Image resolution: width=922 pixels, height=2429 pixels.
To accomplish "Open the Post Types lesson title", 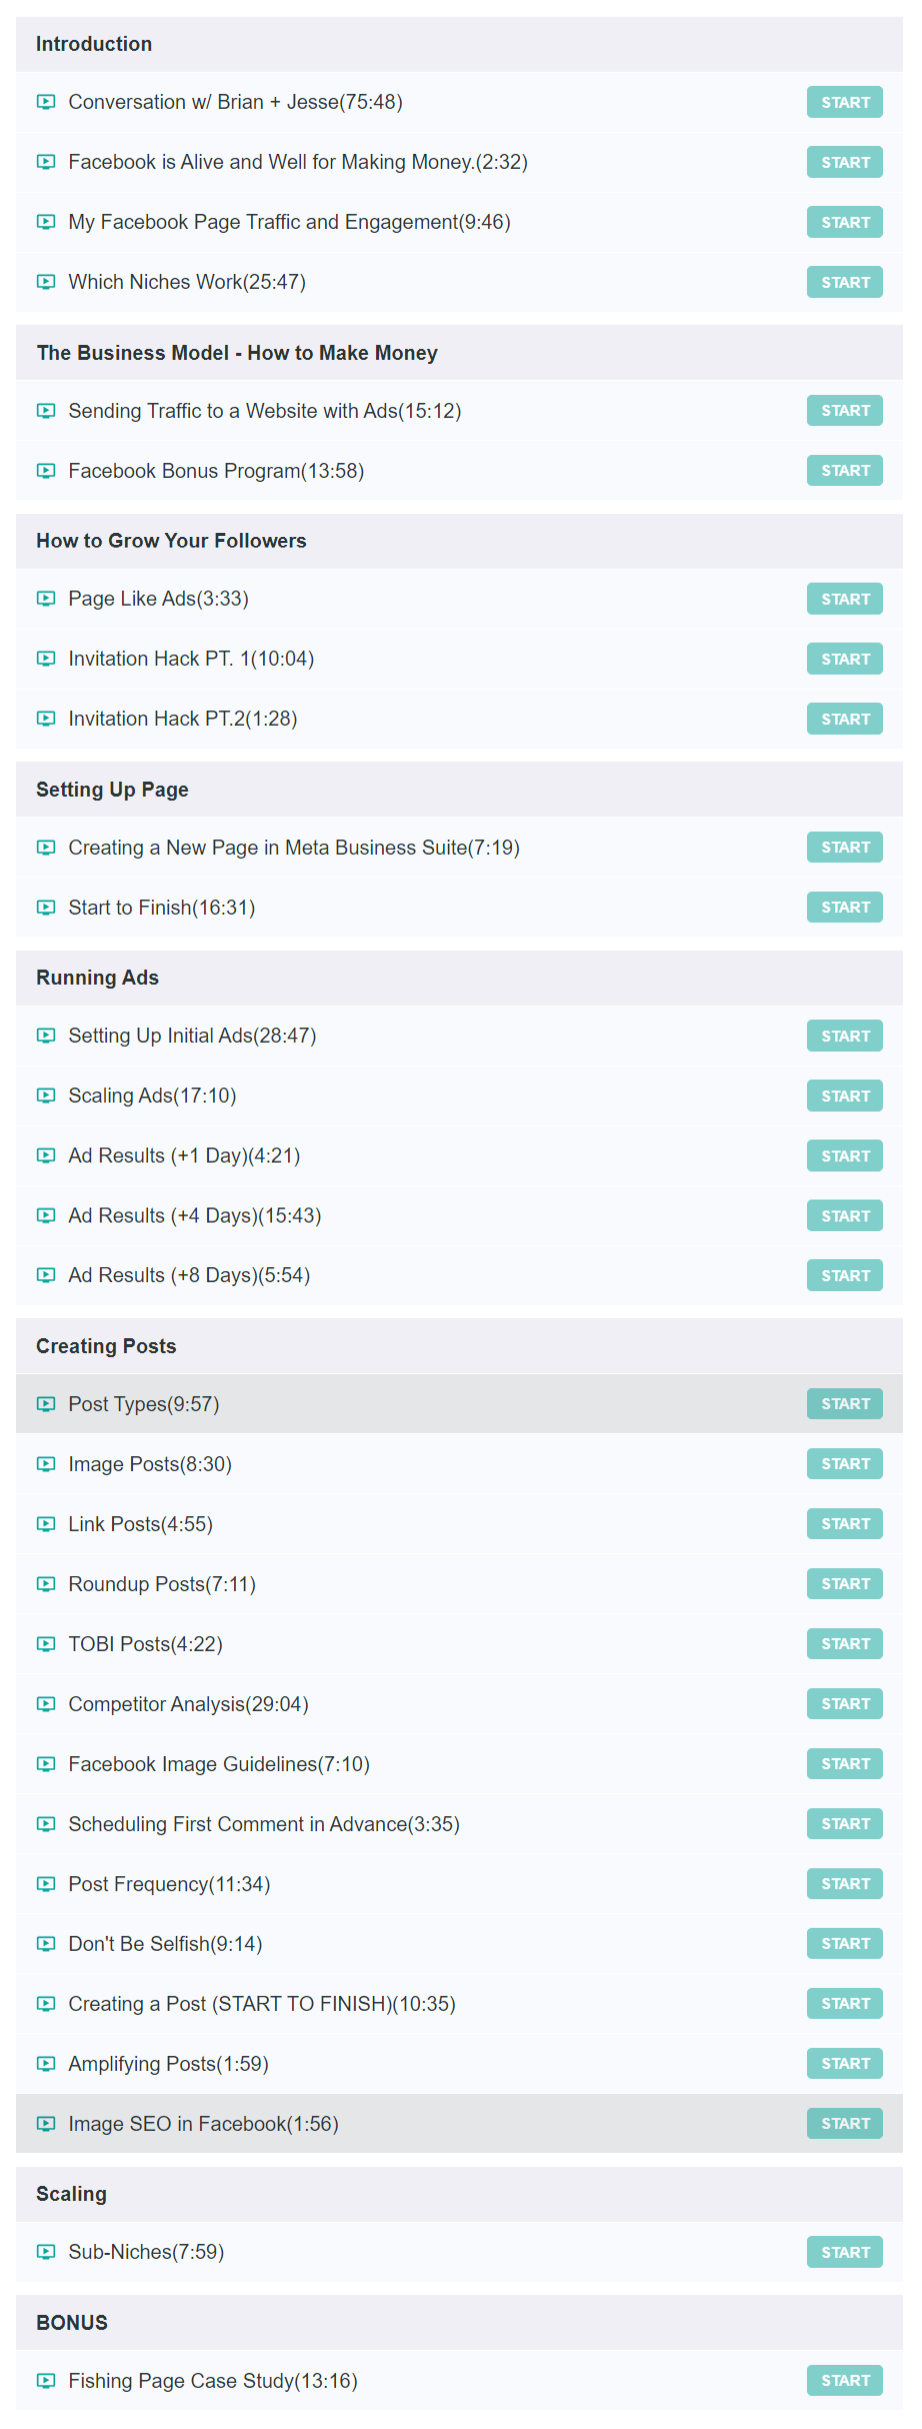I will coord(143,1404).
